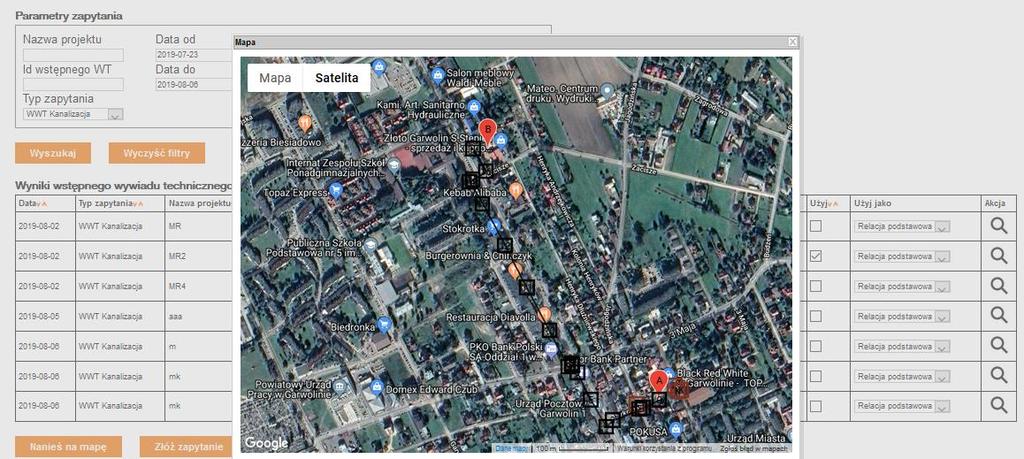
Task: Sort by Użyj column arrows
Action: coord(833,204)
